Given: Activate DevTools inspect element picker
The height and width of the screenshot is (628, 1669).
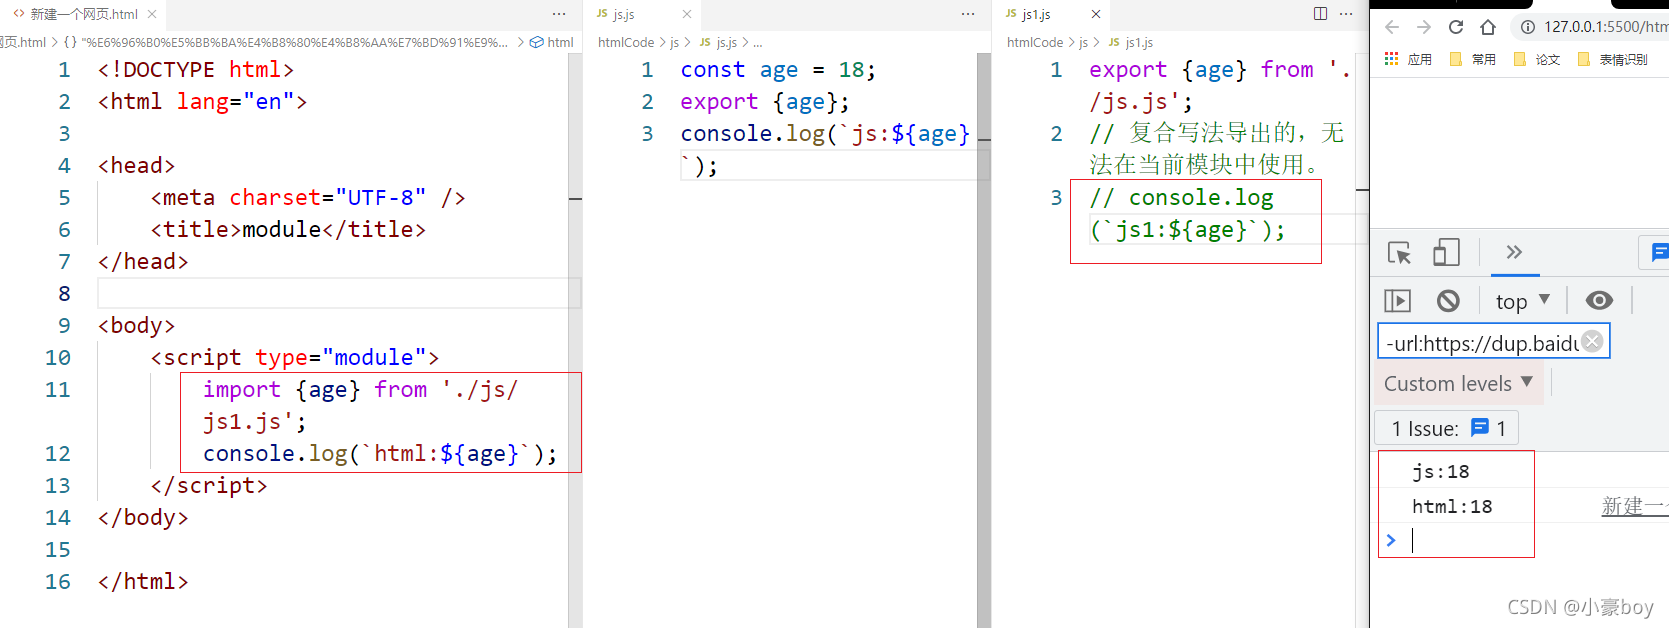Looking at the screenshot, I should point(1399,253).
